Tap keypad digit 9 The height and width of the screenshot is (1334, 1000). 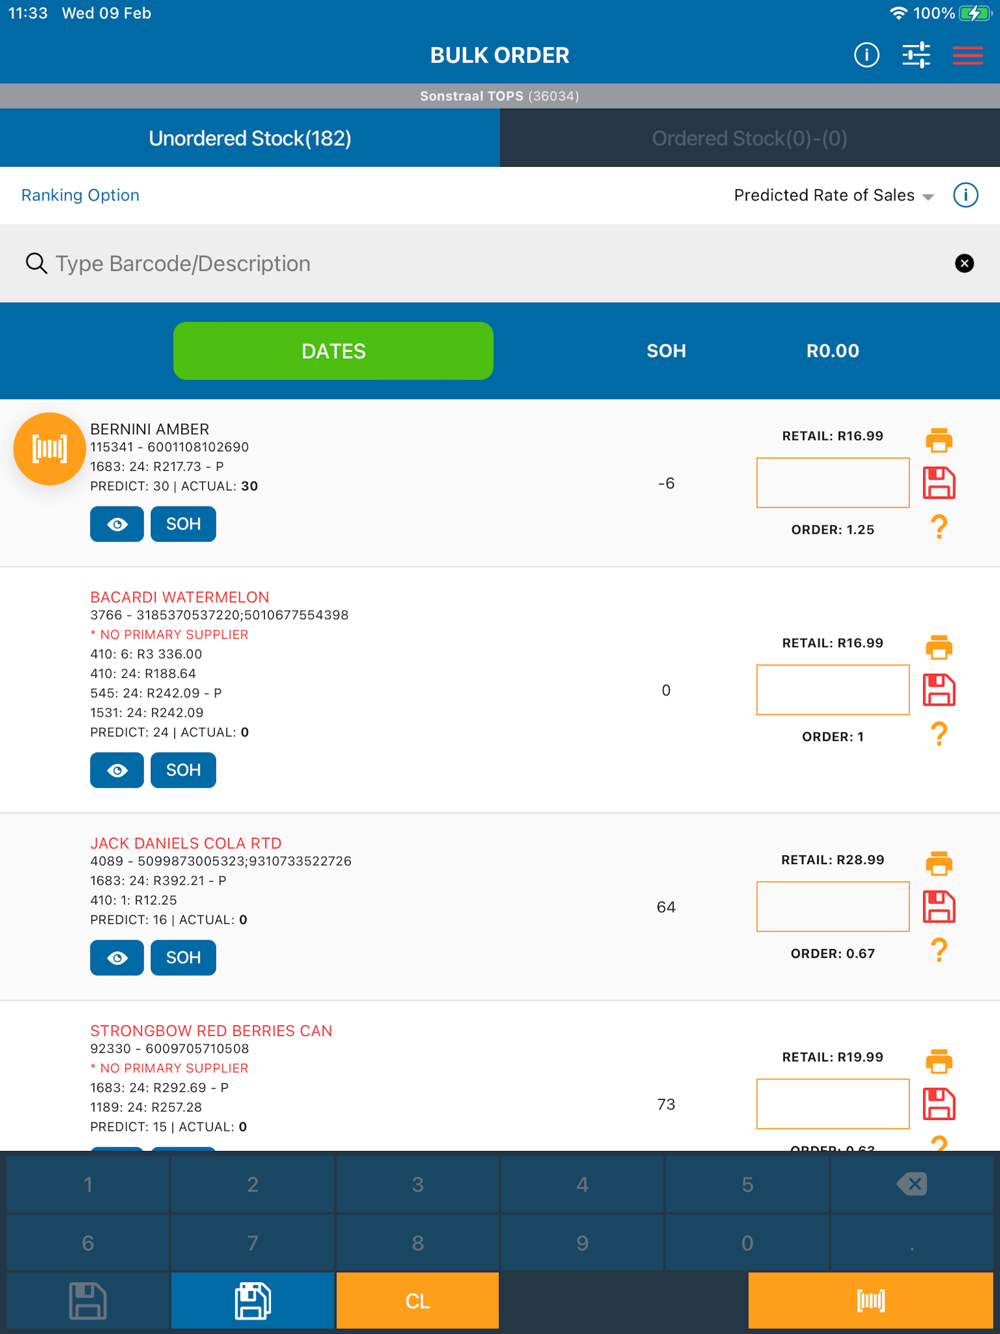[582, 1243]
